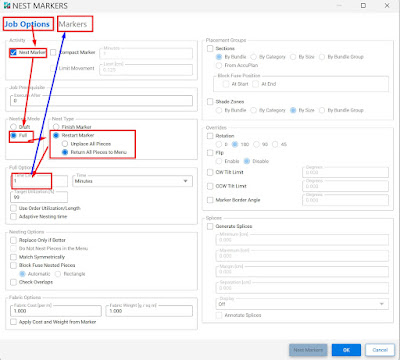Enable Adaptive Nesting time
This screenshot has width=400, height=360.
[13, 217]
